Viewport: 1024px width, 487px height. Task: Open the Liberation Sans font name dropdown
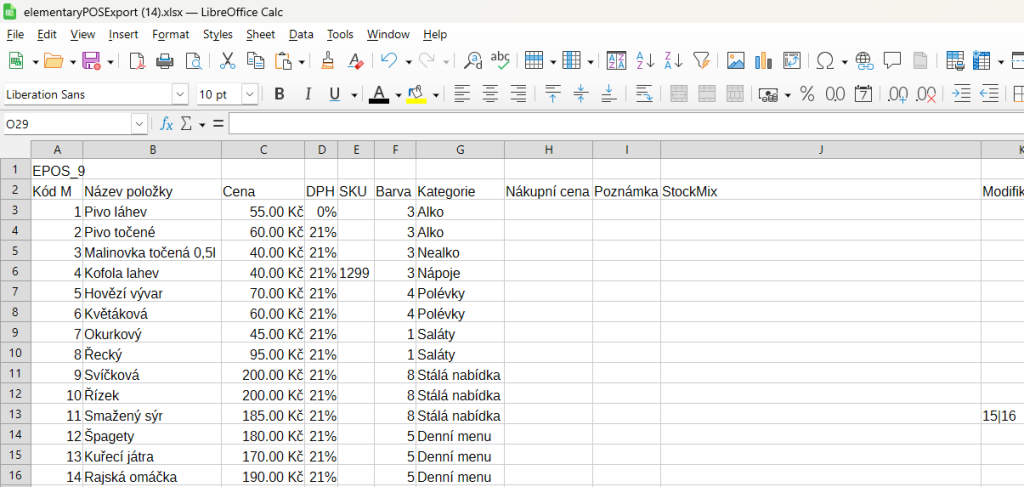[180, 94]
